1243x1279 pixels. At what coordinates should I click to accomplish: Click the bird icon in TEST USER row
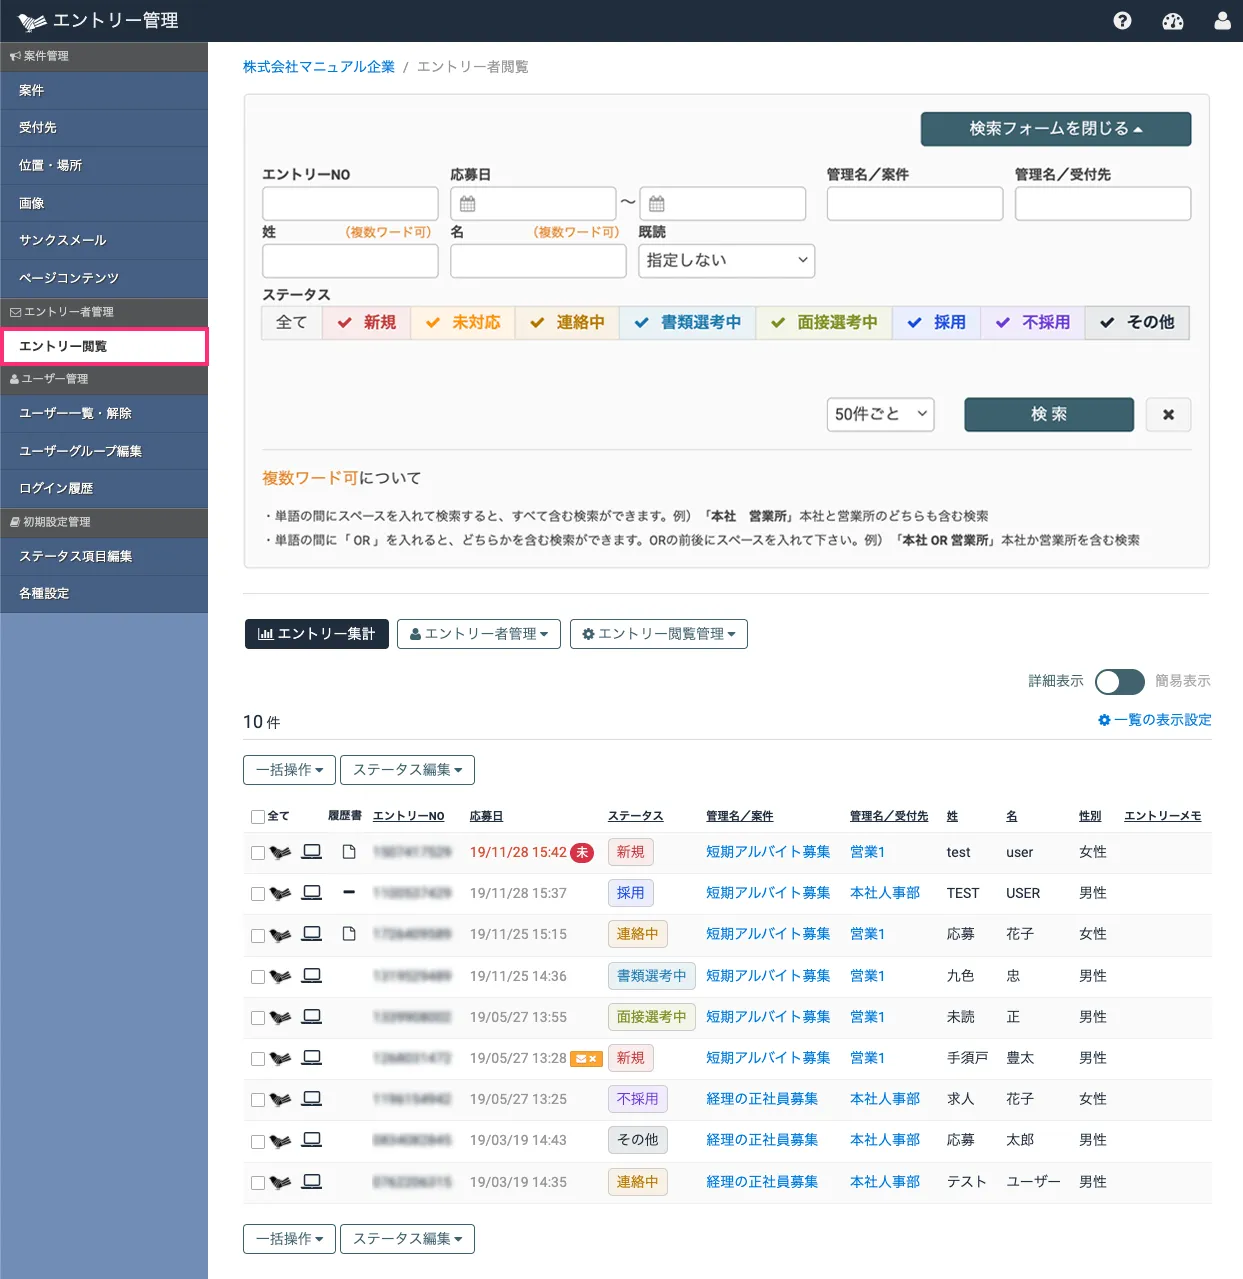point(280,894)
